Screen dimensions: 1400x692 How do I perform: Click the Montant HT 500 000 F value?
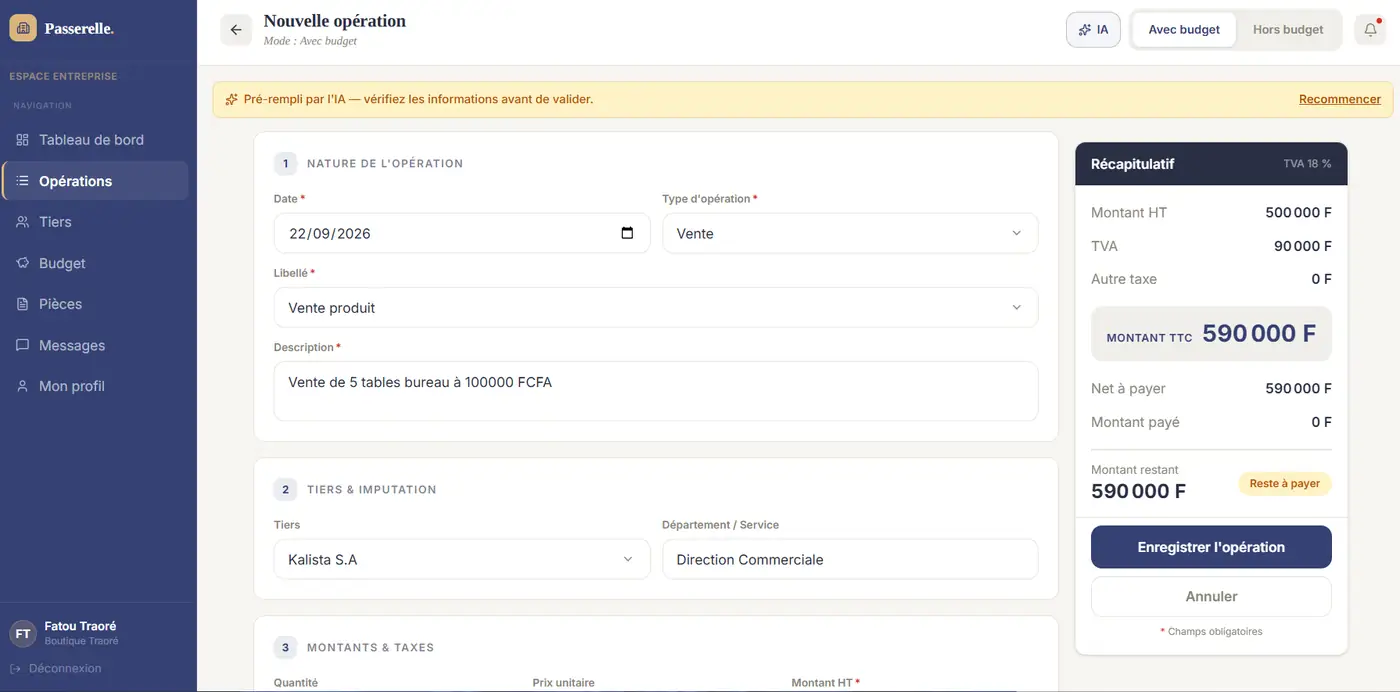[1298, 212]
